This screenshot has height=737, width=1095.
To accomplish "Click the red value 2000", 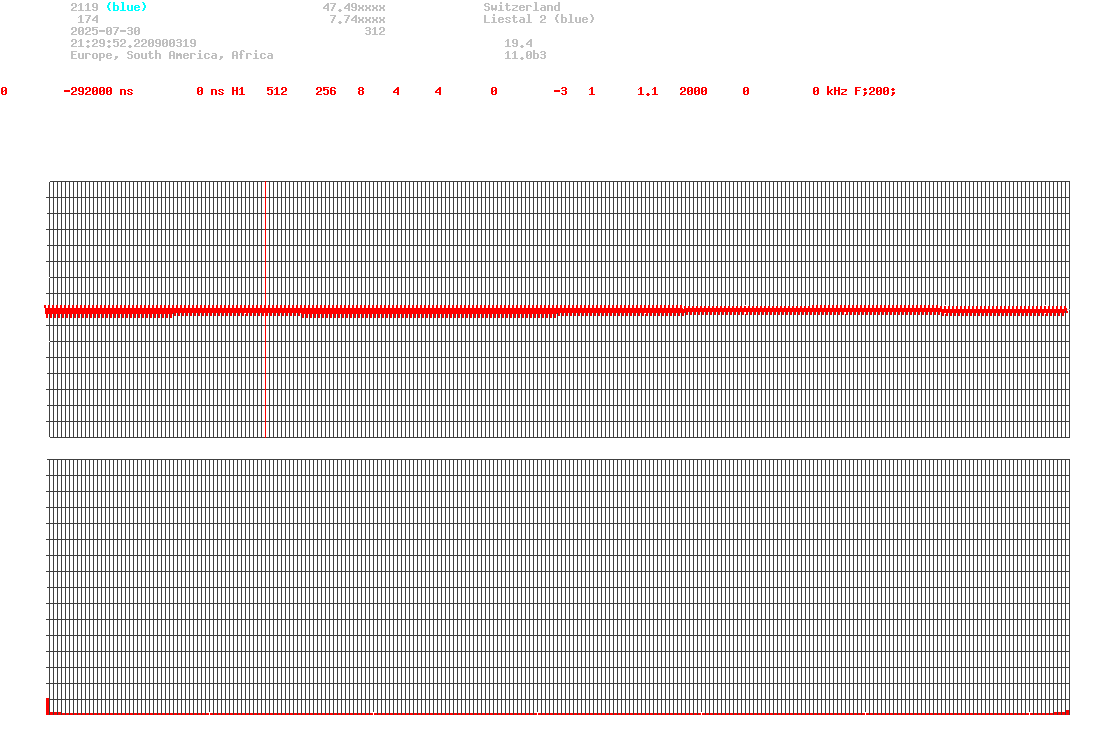I will (693, 92).
